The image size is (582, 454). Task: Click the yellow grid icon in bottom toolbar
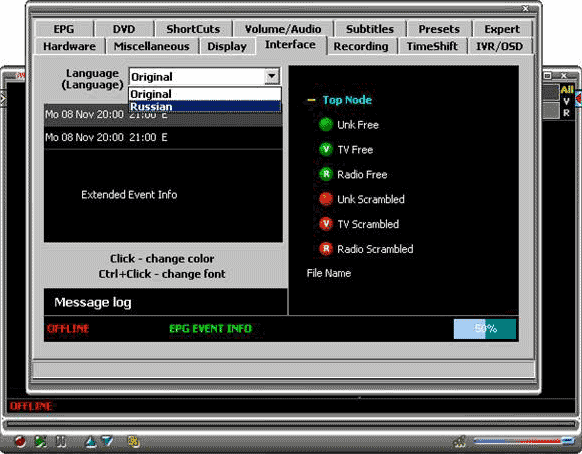[134, 441]
